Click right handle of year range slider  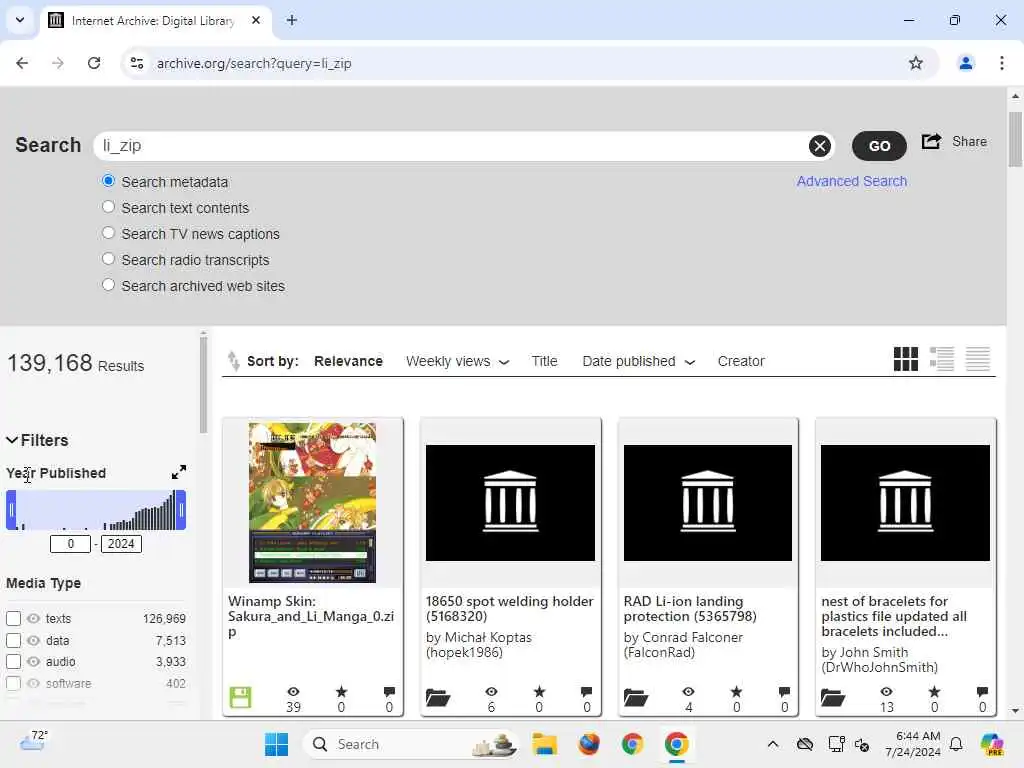pos(182,509)
